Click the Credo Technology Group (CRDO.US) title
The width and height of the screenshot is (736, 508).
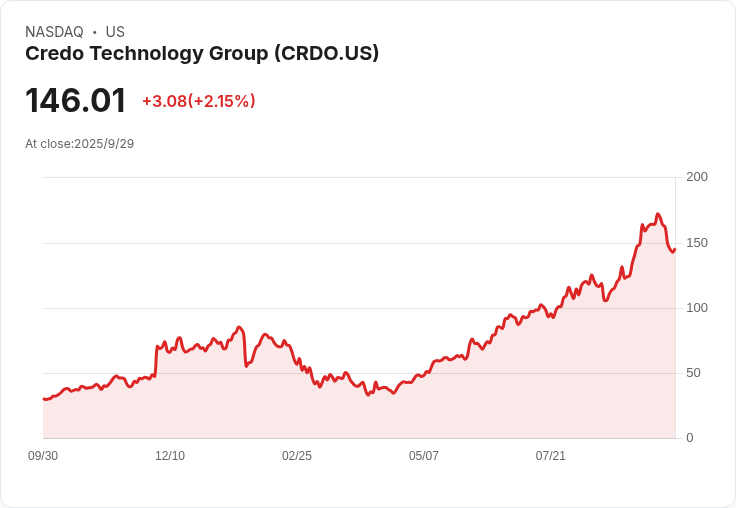[202, 54]
